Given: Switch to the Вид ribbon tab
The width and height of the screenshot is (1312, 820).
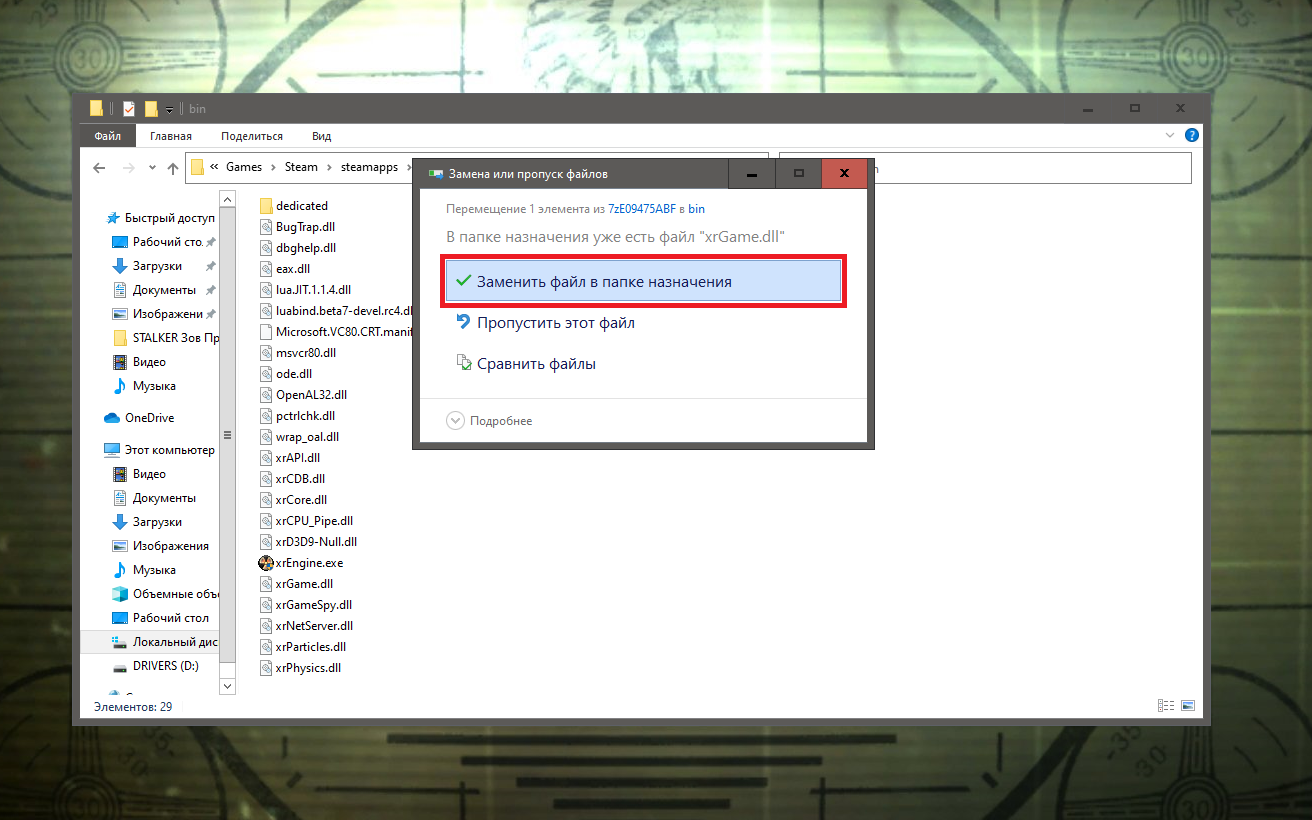Looking at the screenshot, I should (x=321, y=136).
